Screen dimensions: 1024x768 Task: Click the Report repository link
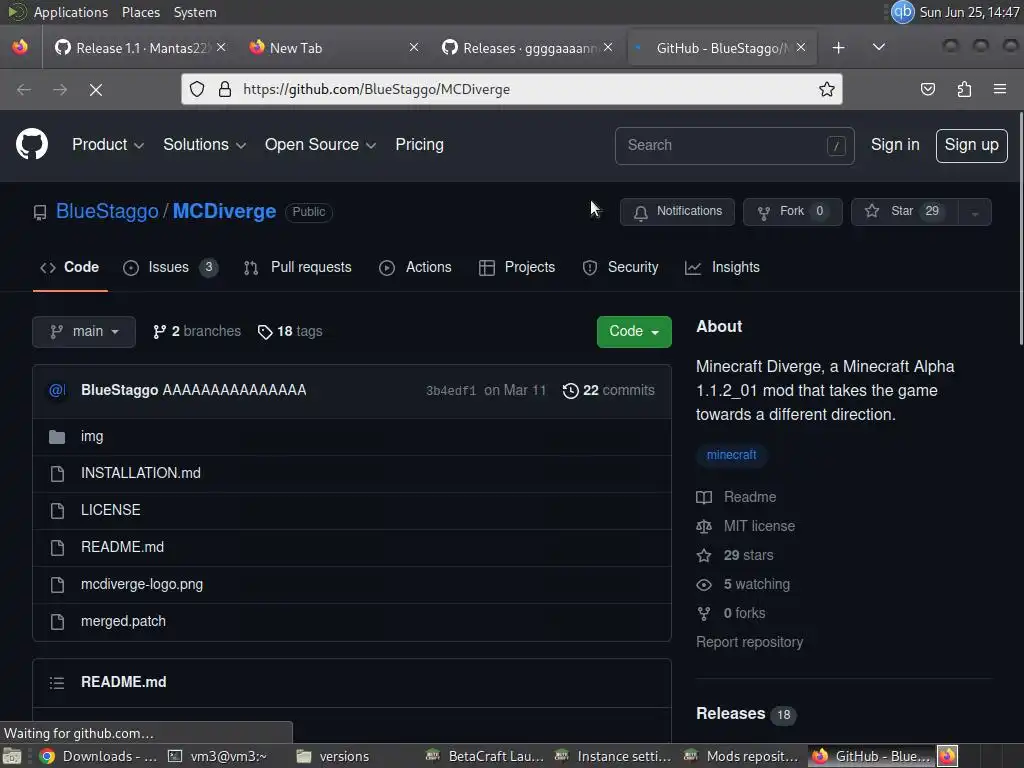click(x=749, y=643)
